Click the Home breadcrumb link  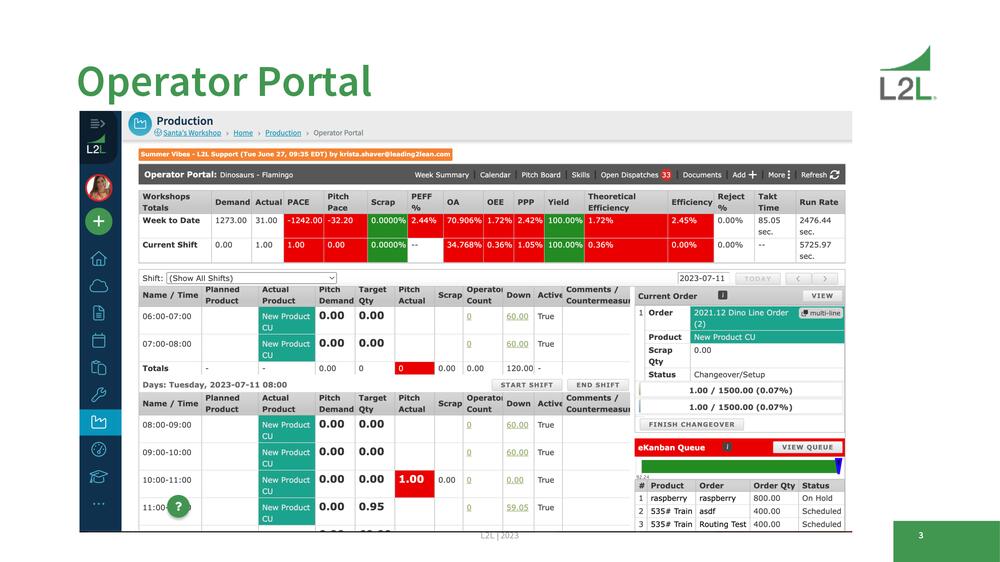tap(243, 133)
